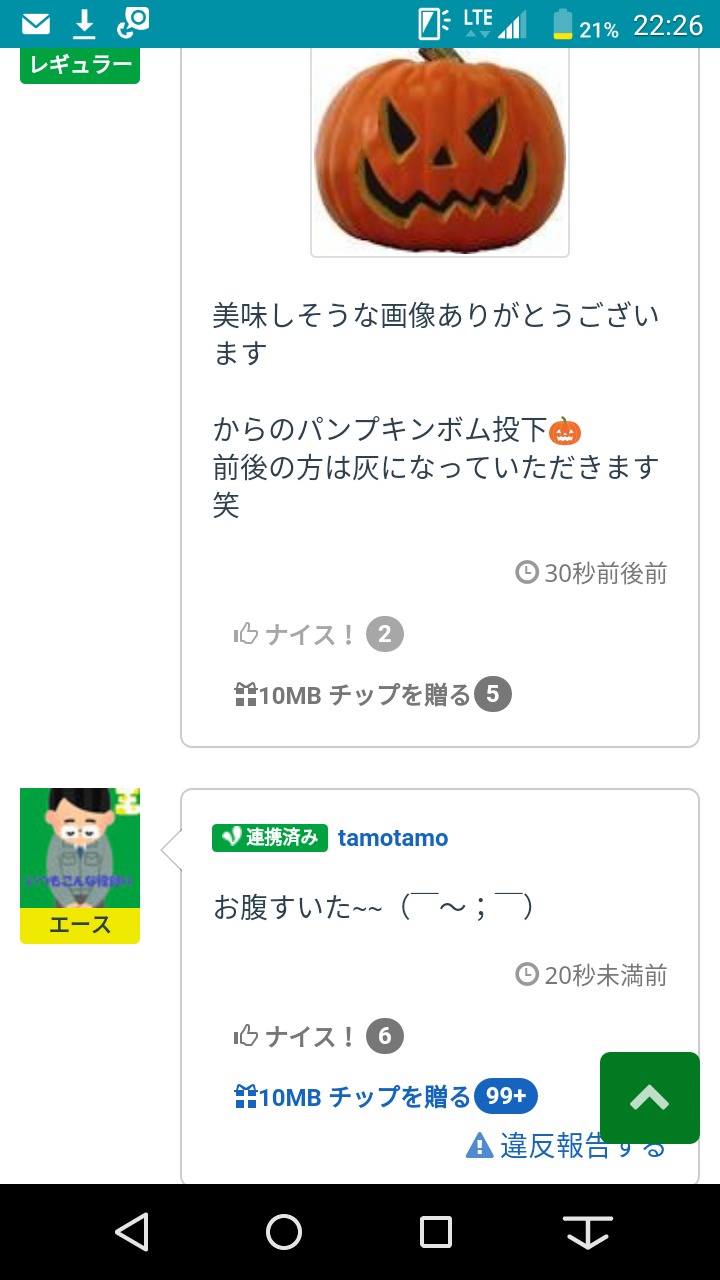The height and width of the screenshot is (1280, 720).
Task: Send 10MB chip to pumpkin post
Action: pos(352,694)
